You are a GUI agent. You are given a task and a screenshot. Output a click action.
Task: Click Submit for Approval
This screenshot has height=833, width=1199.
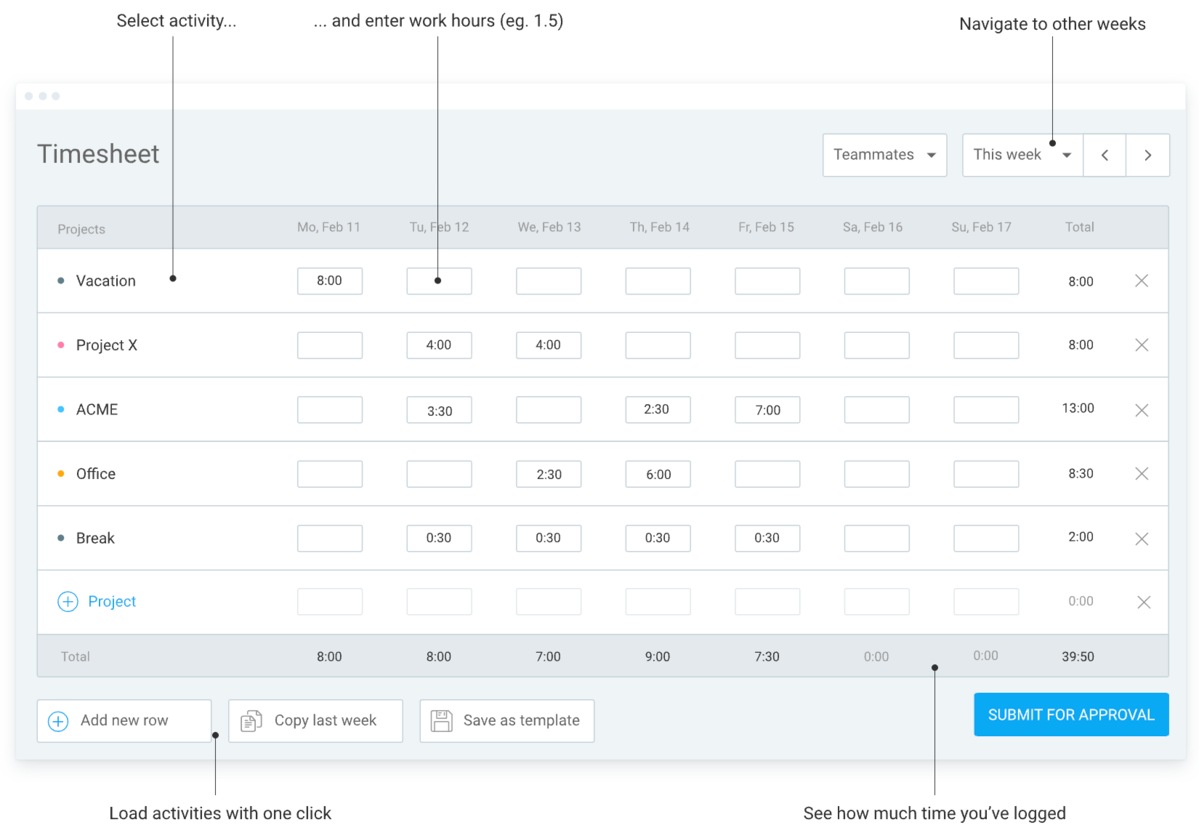(1070, 714)
